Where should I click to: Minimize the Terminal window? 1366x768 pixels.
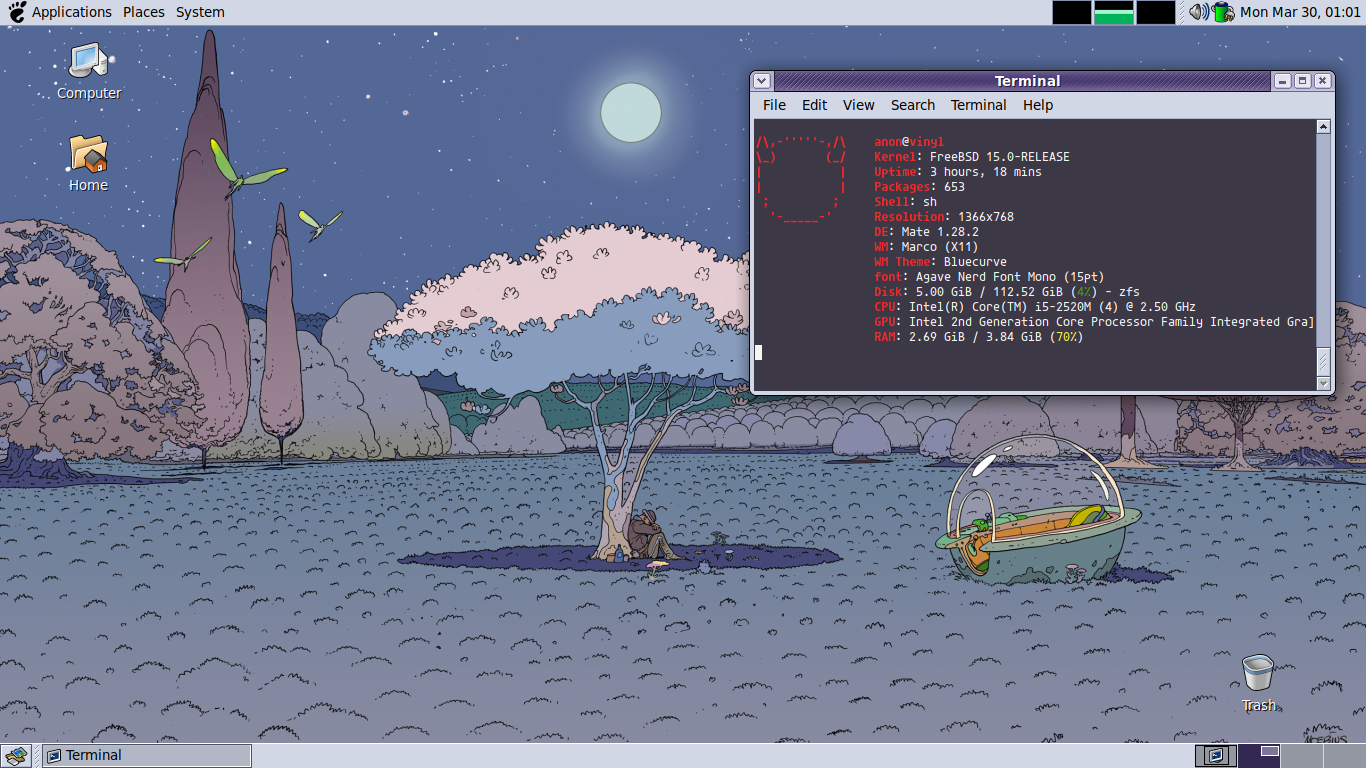point(1282,81)
